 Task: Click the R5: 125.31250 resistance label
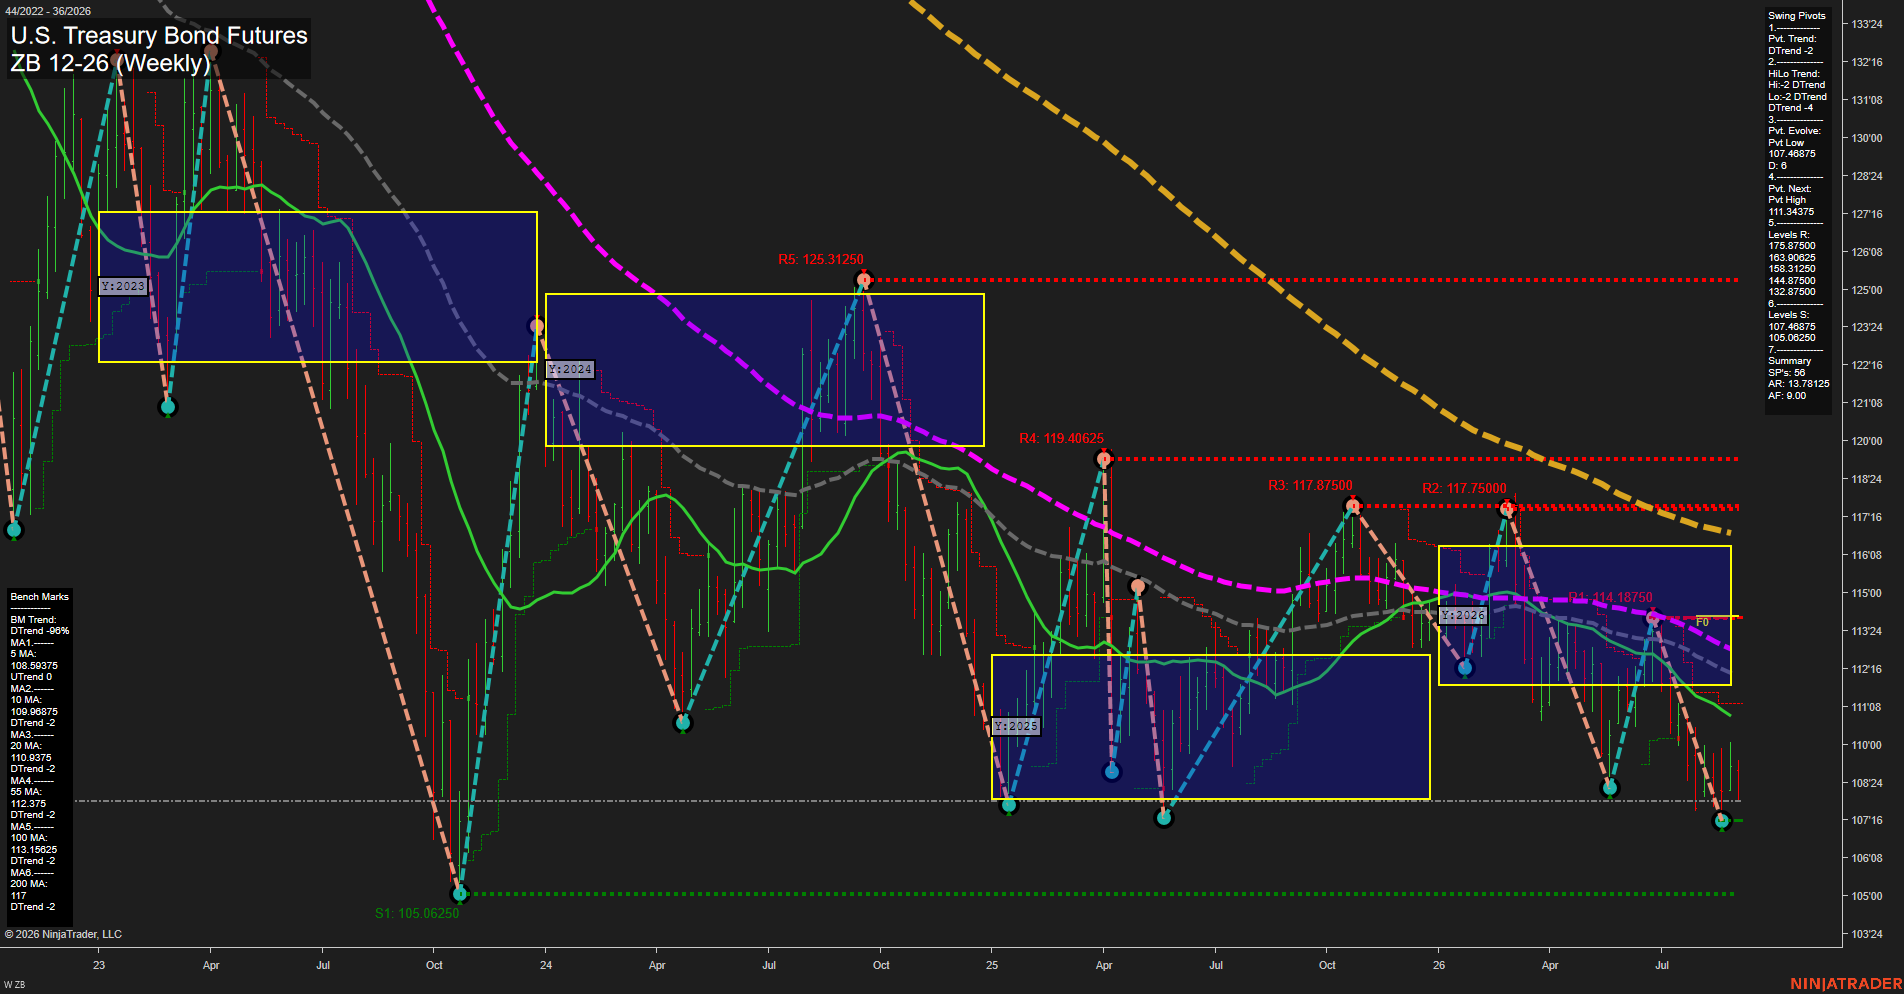pyautogui.click(x=821, y=259)
